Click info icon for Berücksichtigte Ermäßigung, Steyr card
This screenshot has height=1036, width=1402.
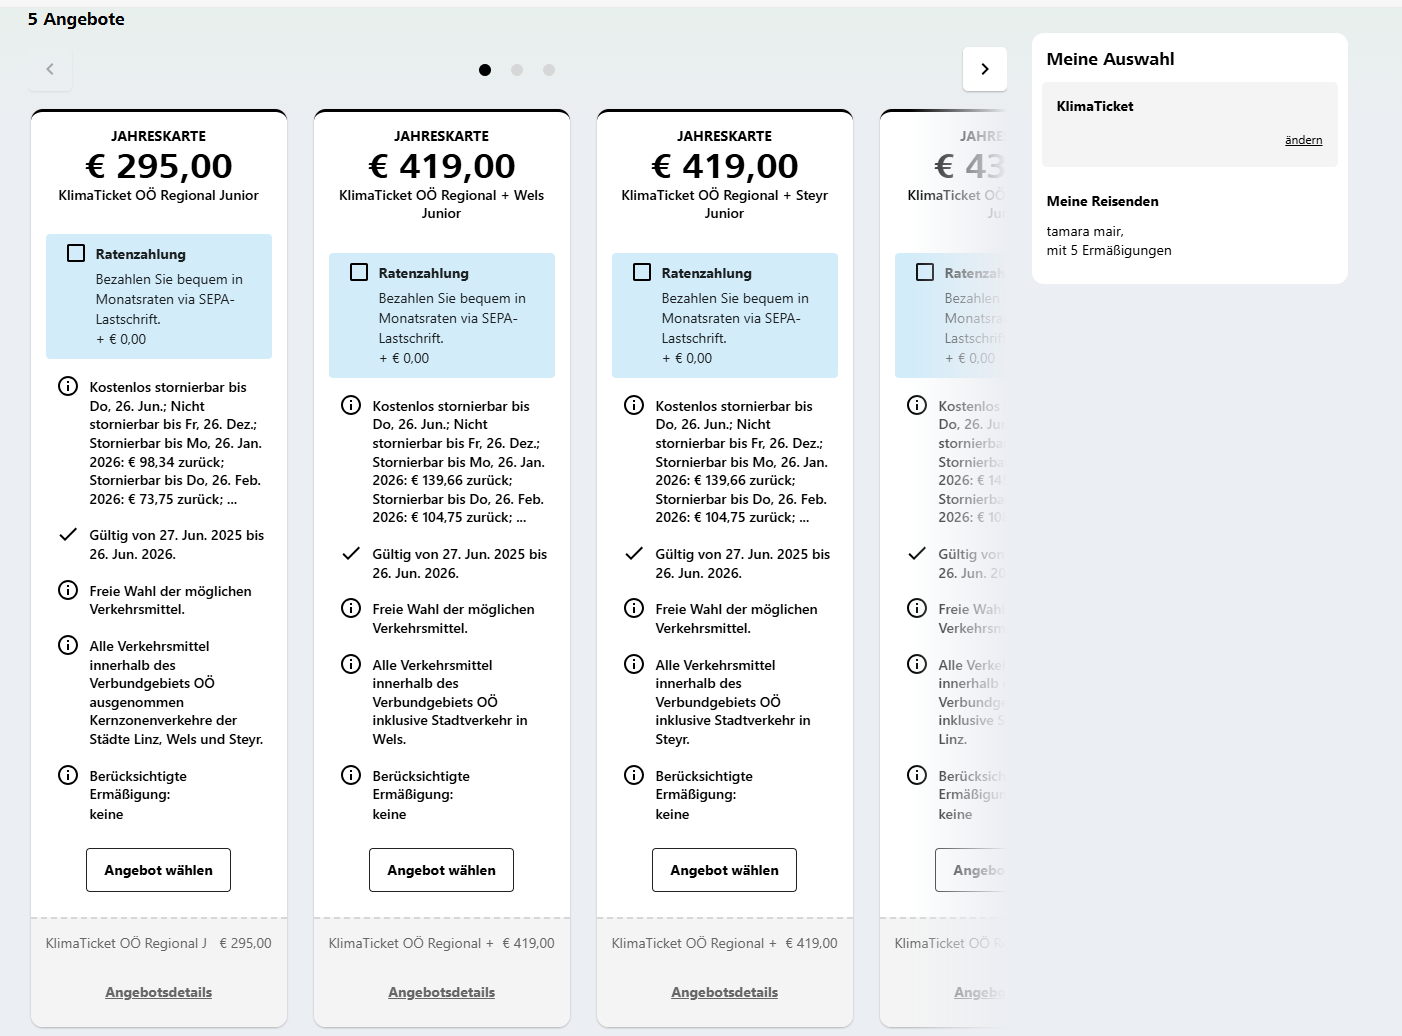click(x=634, y=775)
